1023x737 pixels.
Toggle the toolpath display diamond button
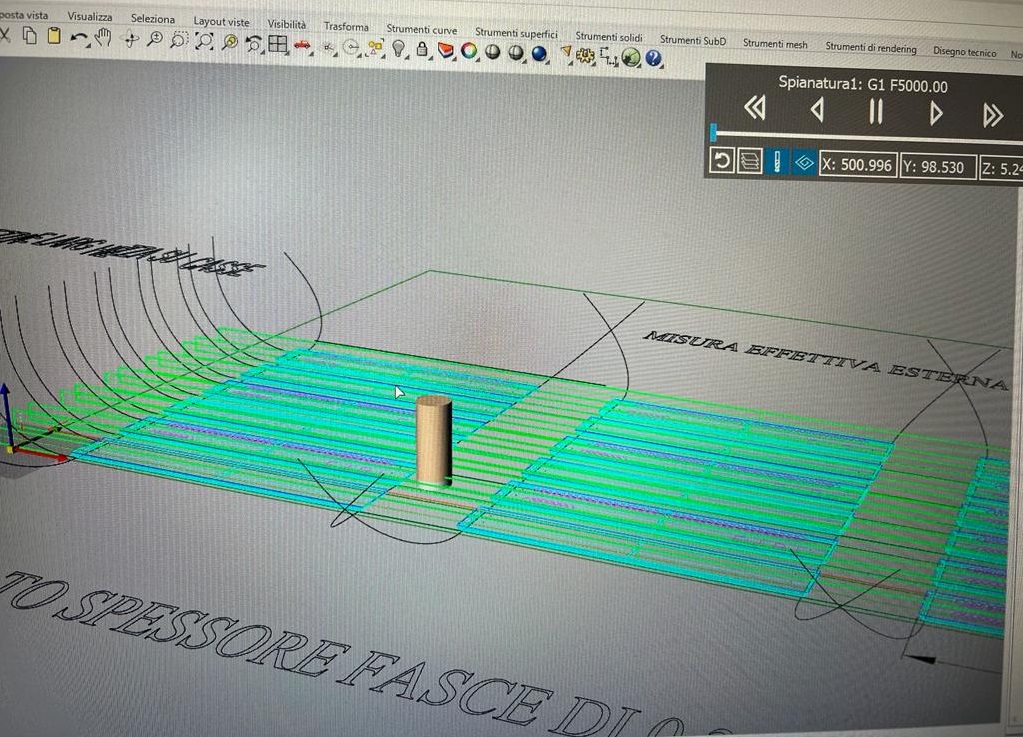[804, 163]
